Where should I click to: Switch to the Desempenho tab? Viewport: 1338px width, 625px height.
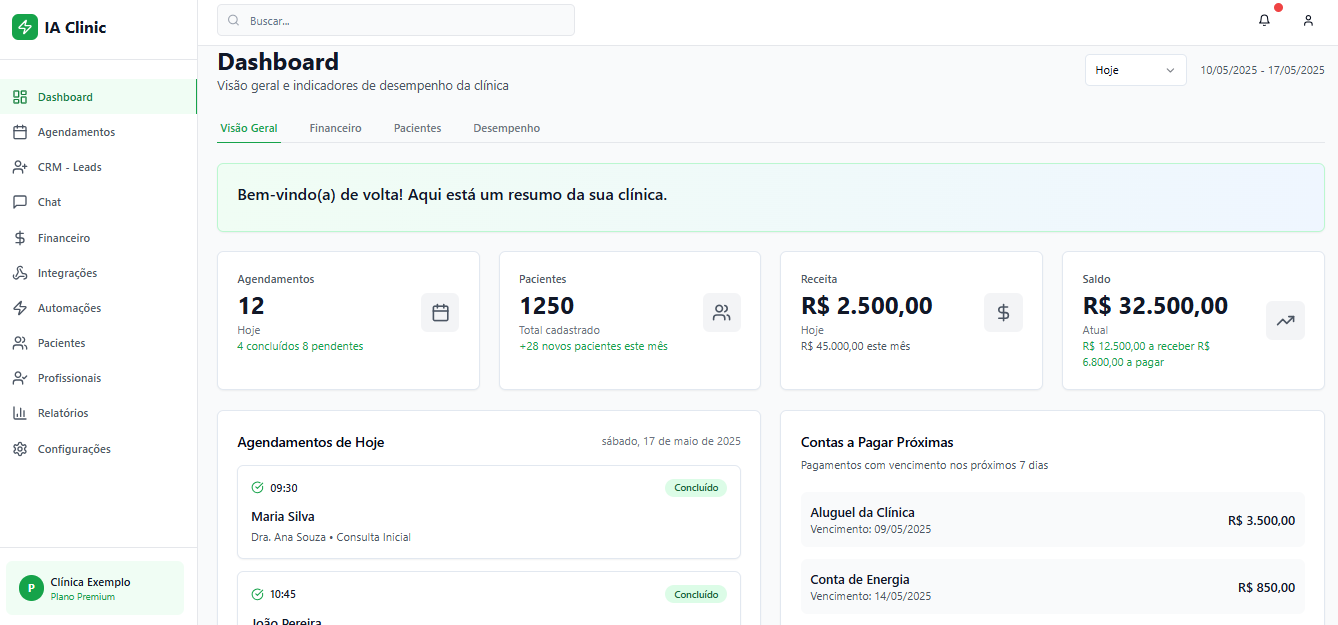pos(507,128)
